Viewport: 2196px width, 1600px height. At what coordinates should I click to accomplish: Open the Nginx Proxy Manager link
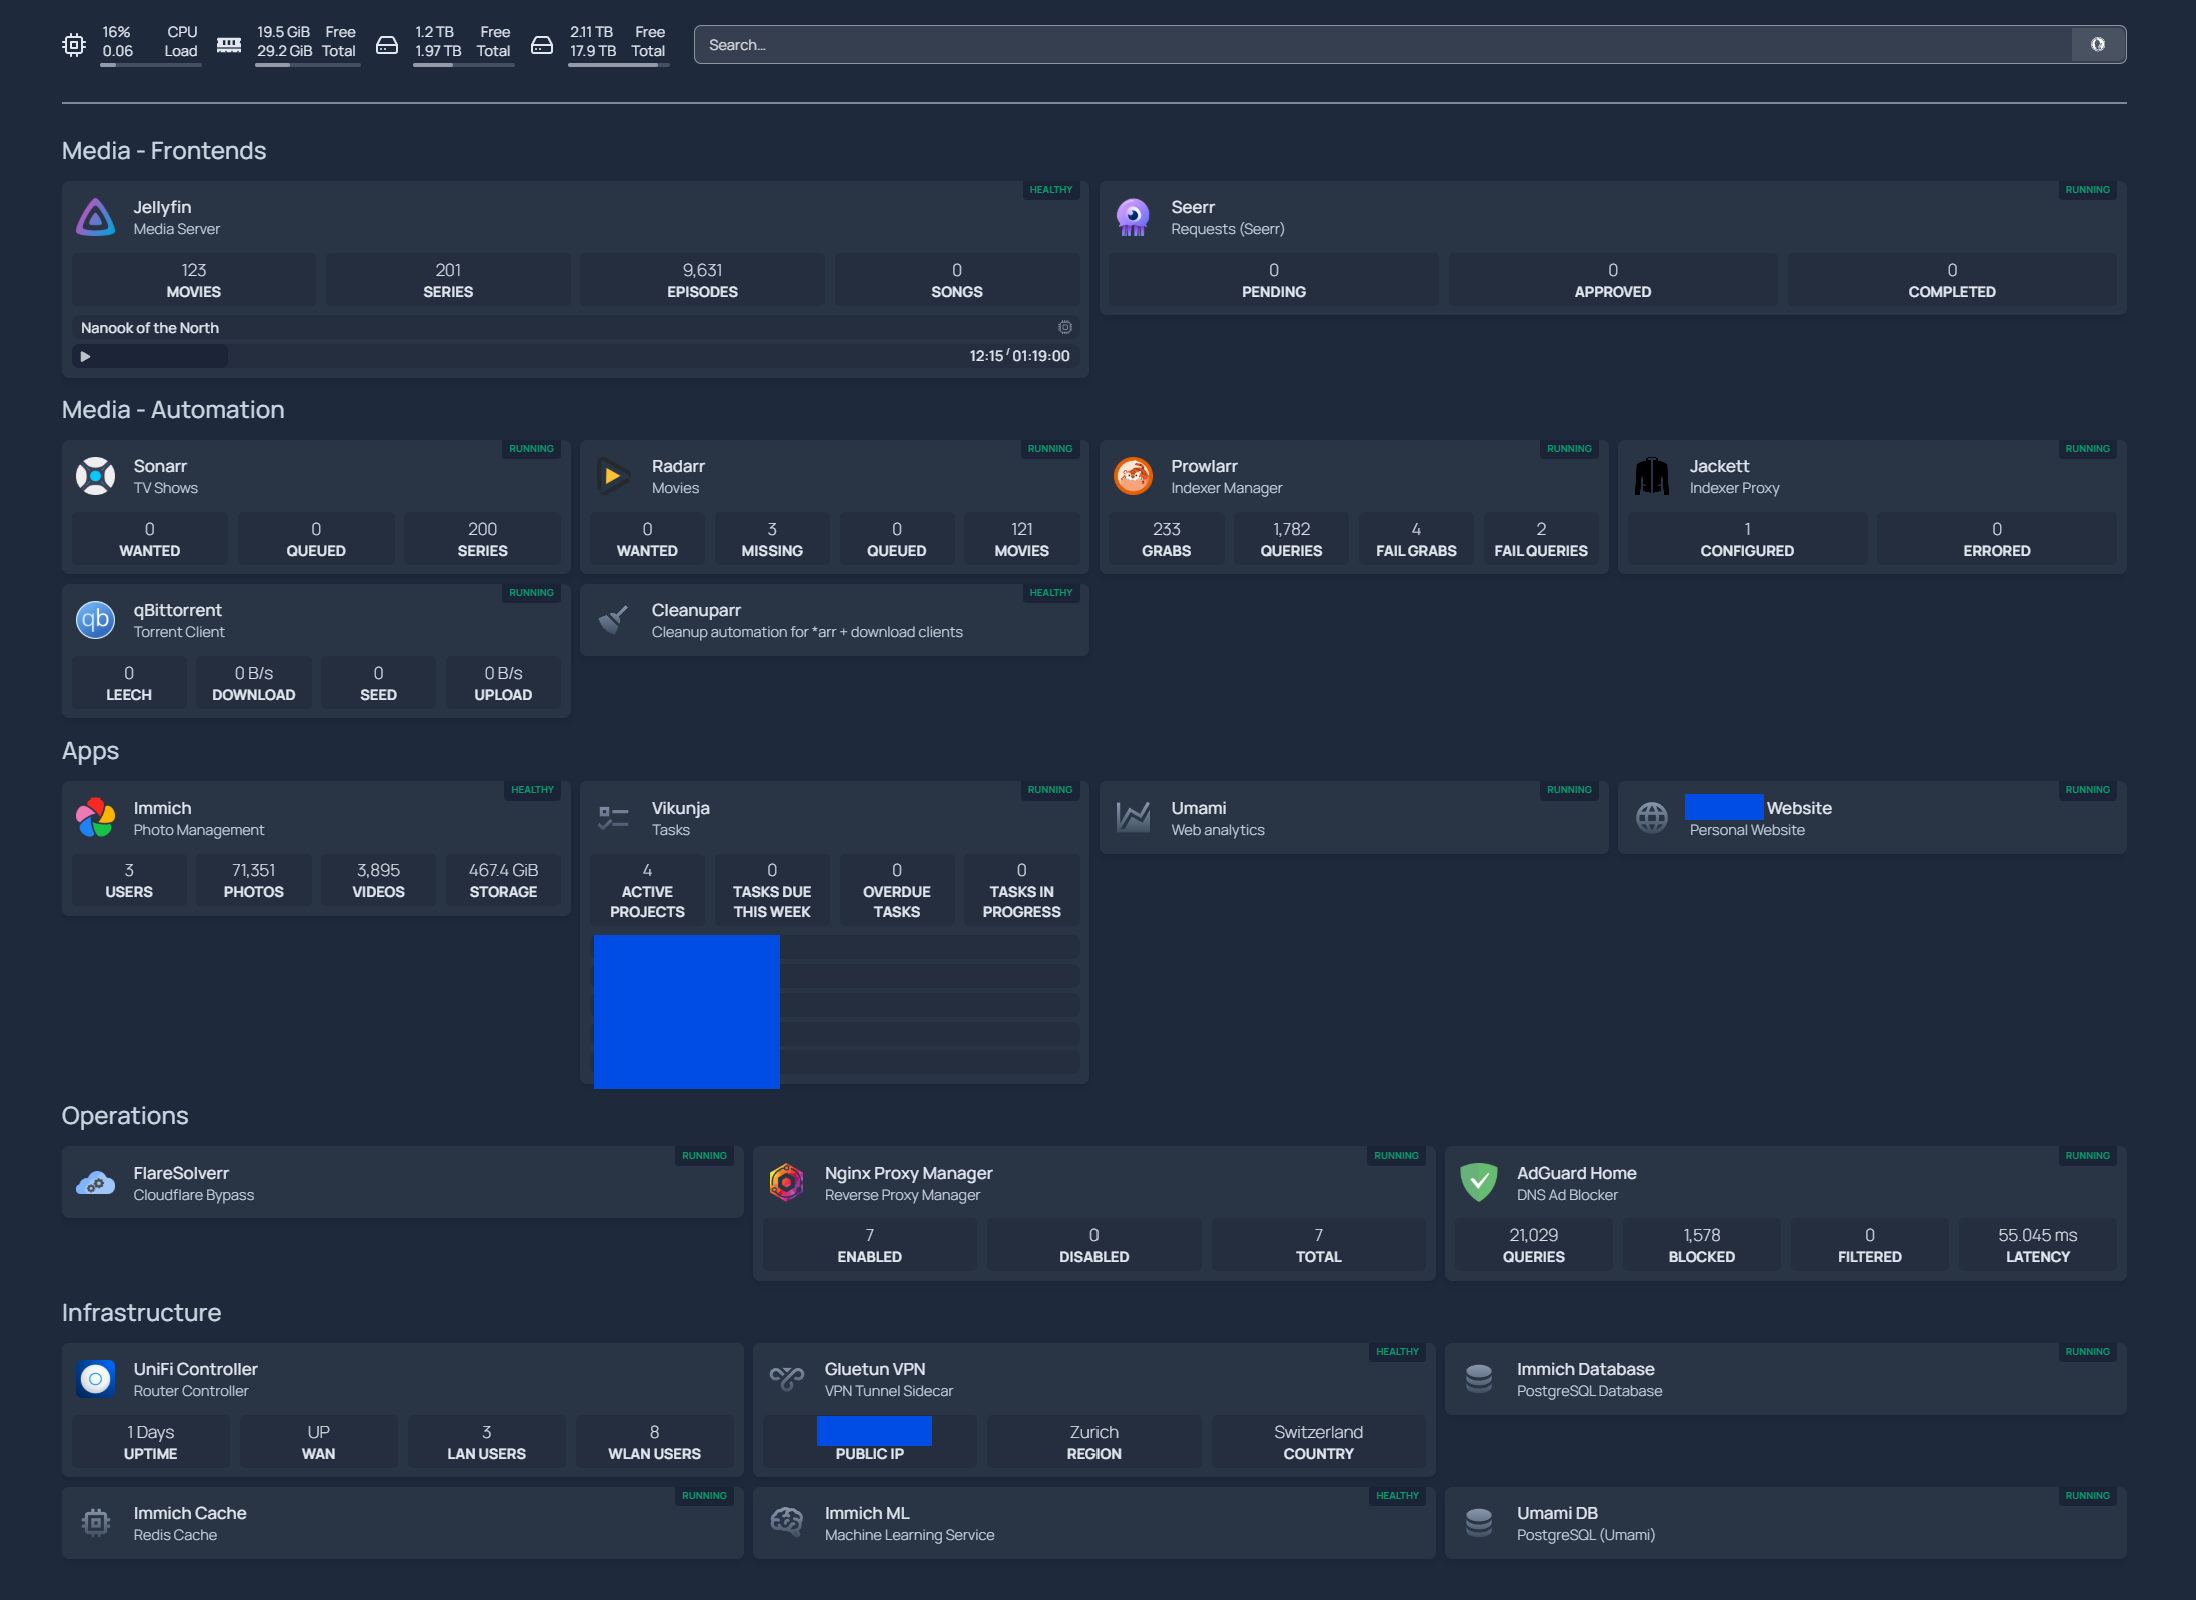908,1173
